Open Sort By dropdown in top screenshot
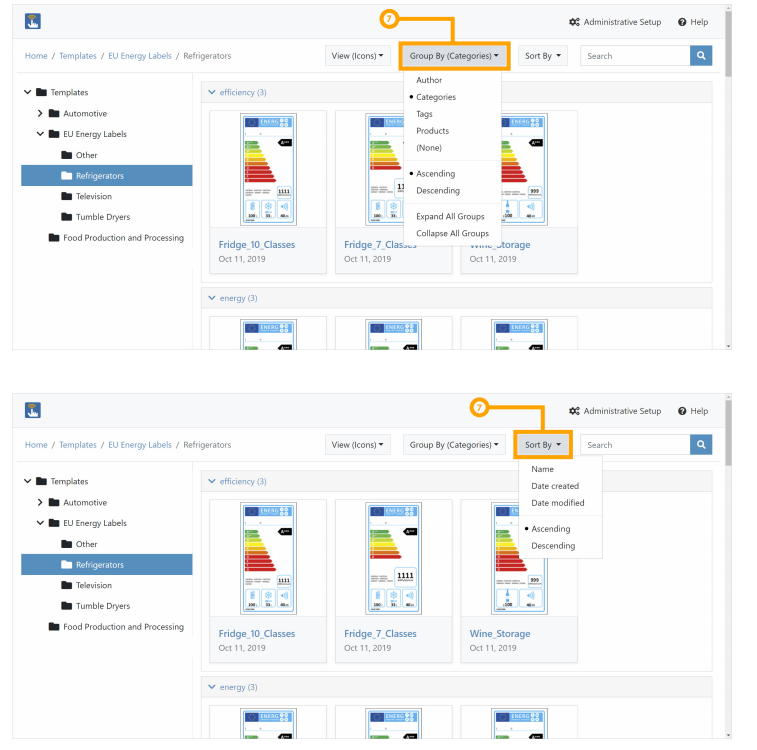 543,56
